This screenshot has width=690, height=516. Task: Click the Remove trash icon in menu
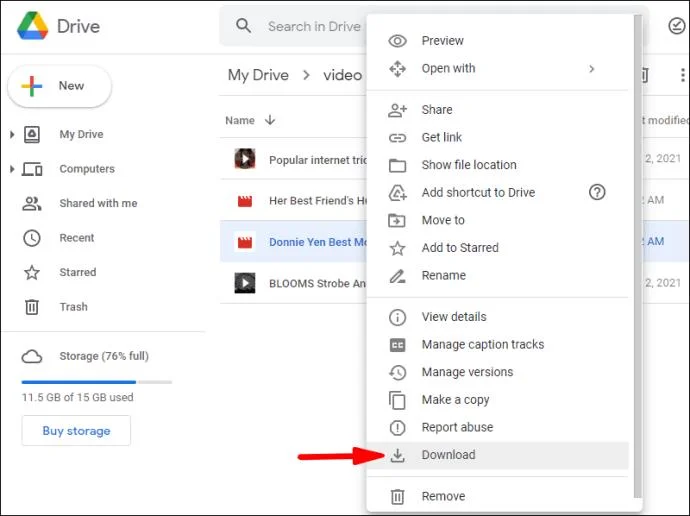pos(397,497)
